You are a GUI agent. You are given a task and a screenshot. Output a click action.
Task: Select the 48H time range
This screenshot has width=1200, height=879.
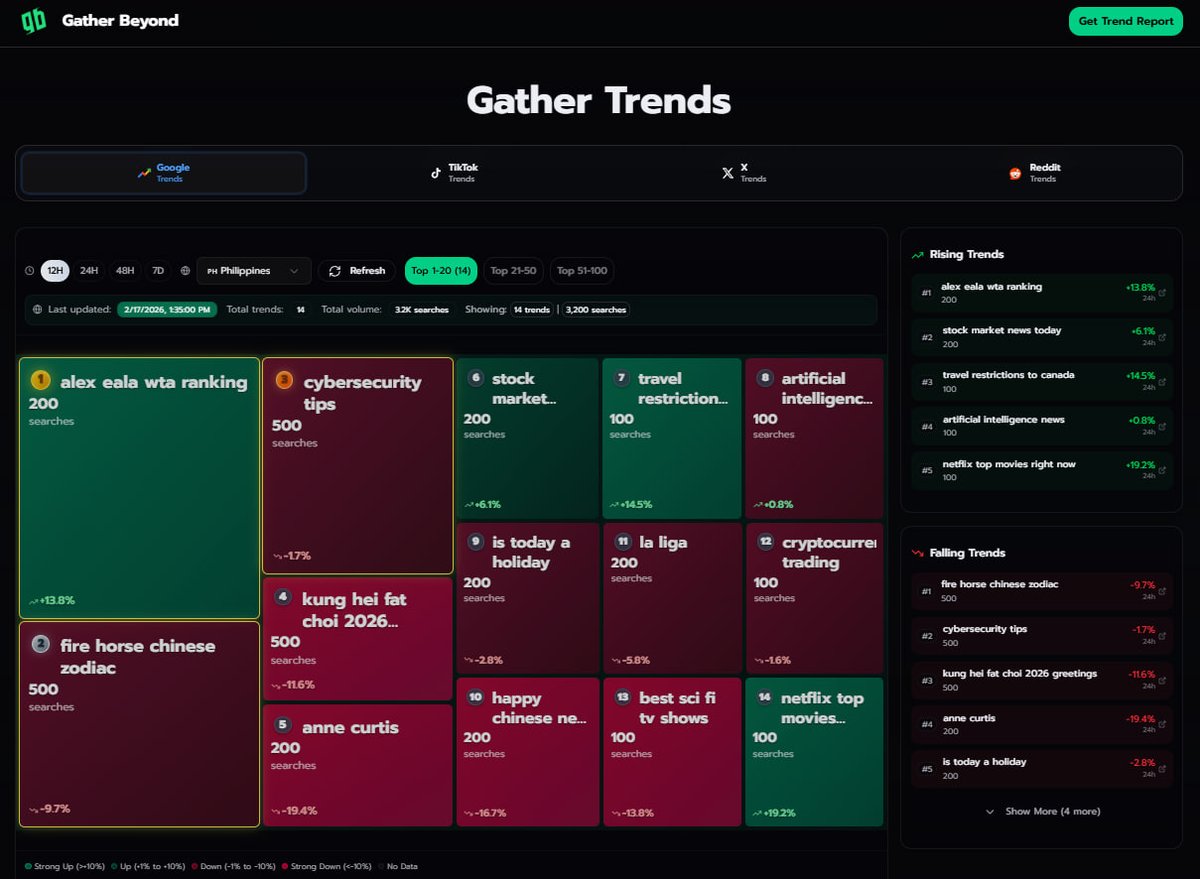coord(124,271)
